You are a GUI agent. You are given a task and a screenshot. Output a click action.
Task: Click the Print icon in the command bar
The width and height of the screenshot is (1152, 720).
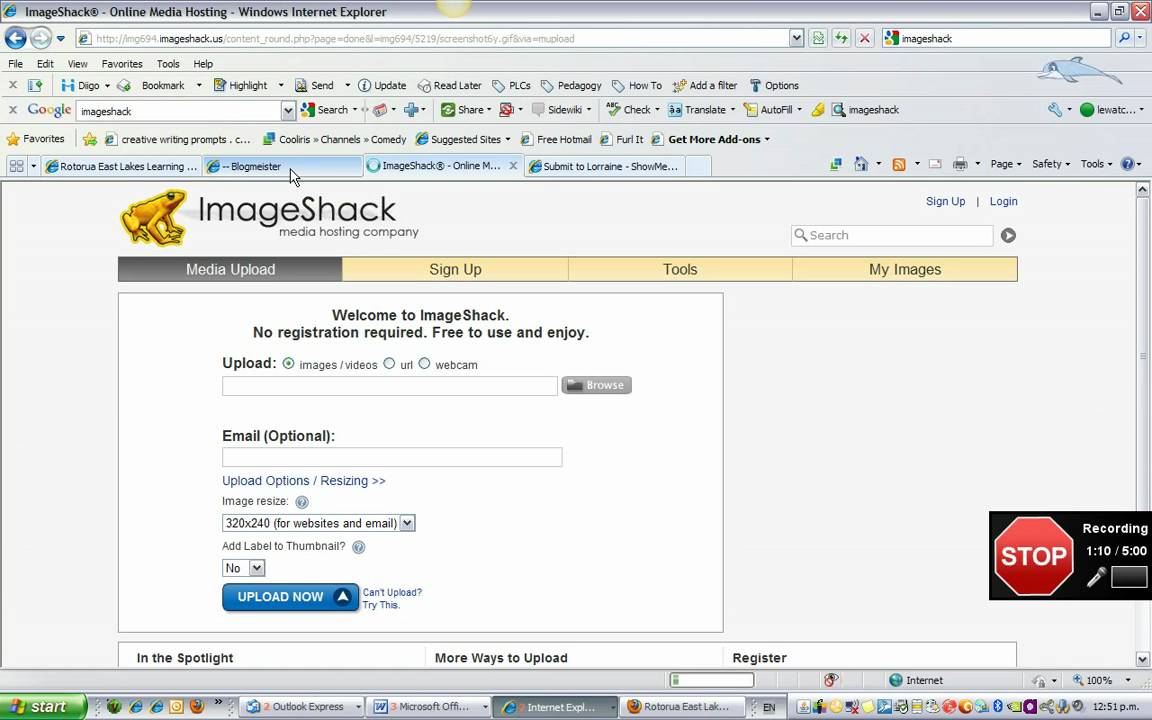960,165
